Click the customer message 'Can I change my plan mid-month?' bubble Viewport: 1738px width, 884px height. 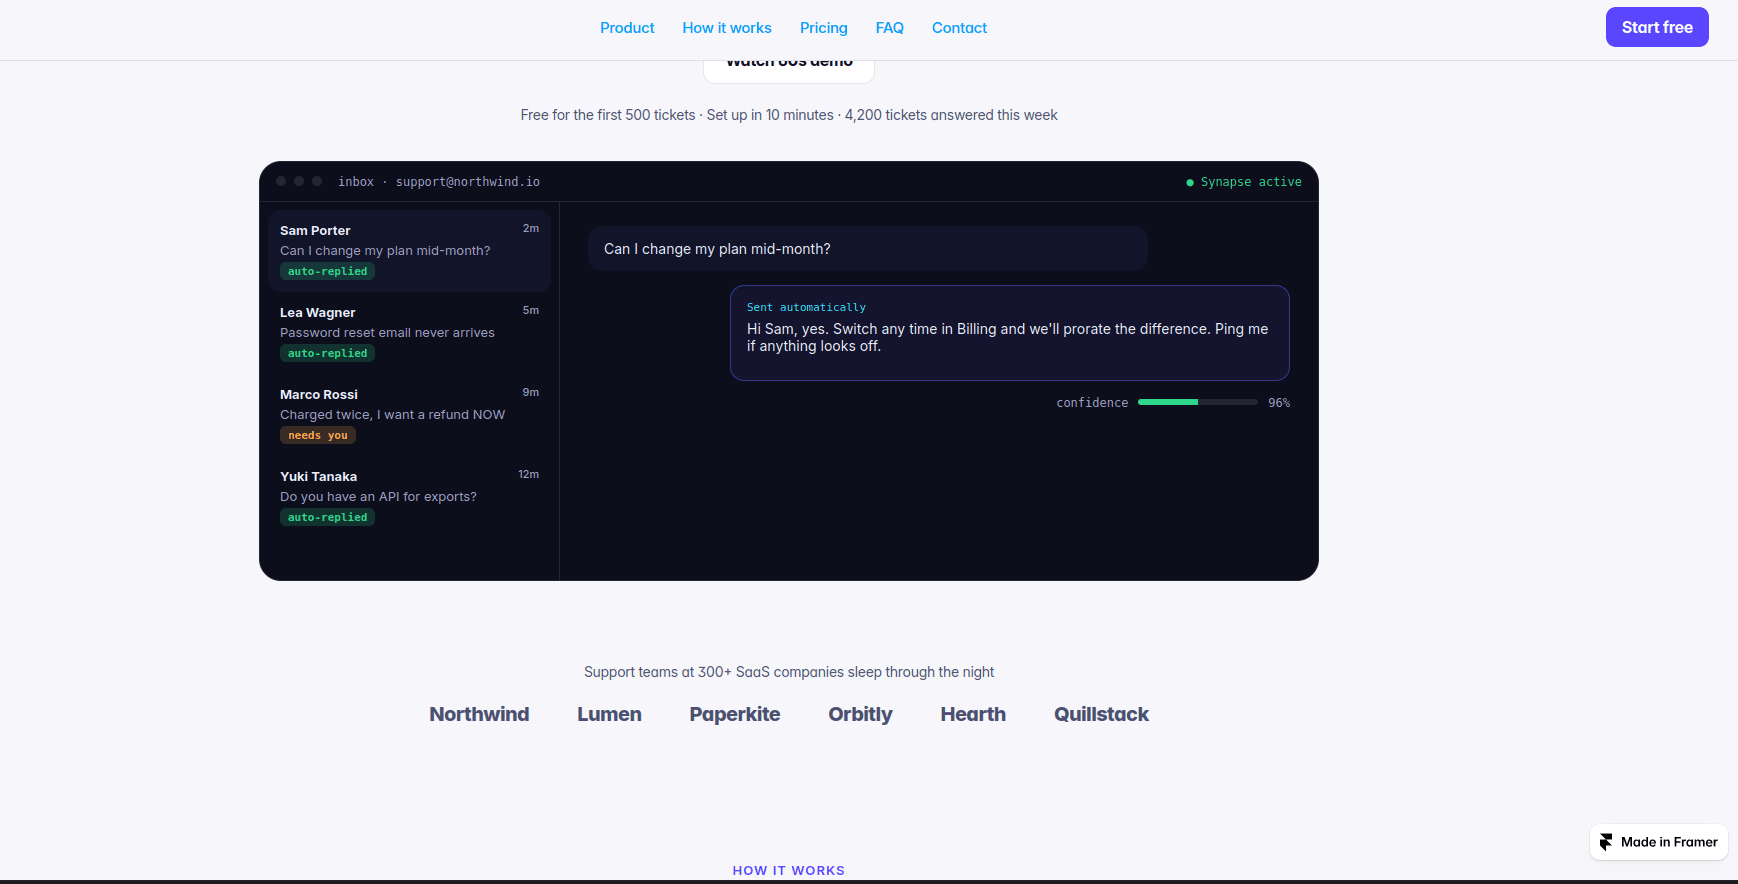pos(868,249)
